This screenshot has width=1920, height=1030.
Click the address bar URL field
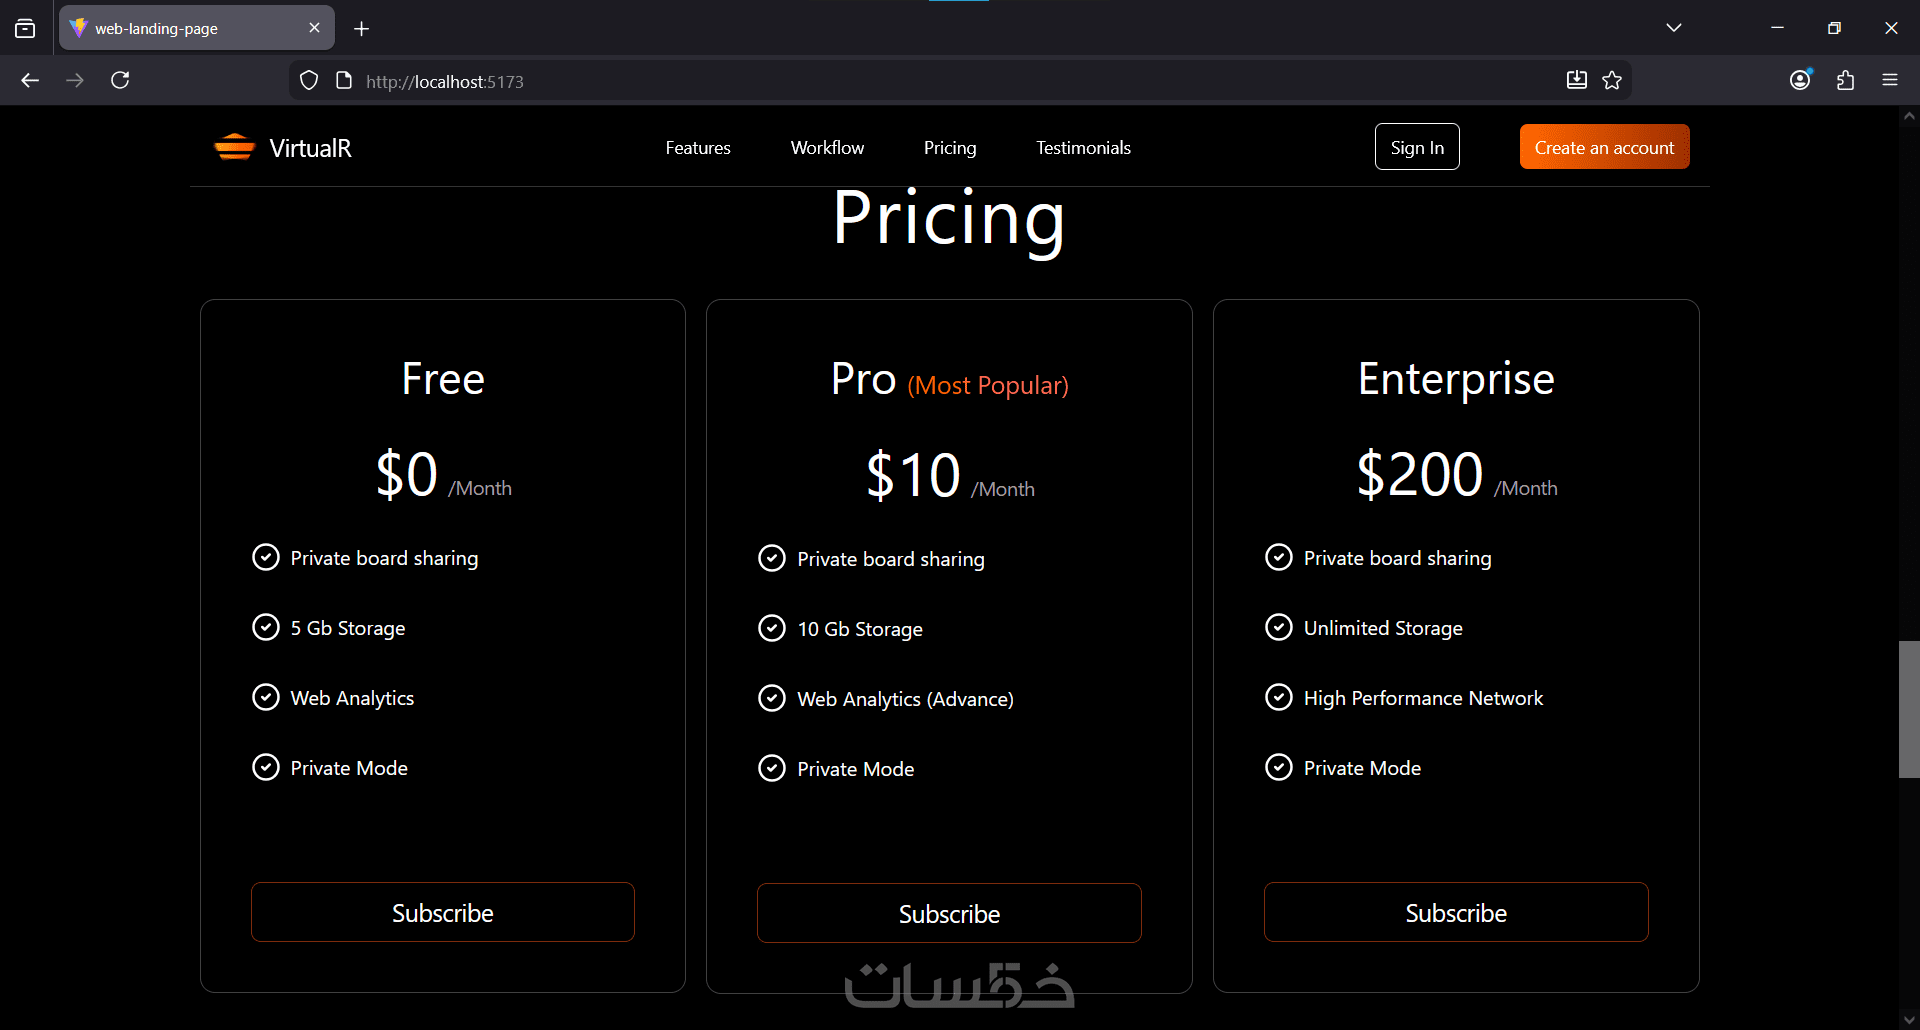(900, 81)
